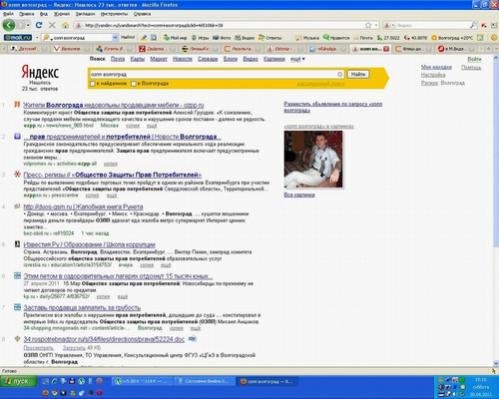Viewport: 499px width, 399px height.
Task: Open the Файл menu
Action: click(x=8, y=14)
